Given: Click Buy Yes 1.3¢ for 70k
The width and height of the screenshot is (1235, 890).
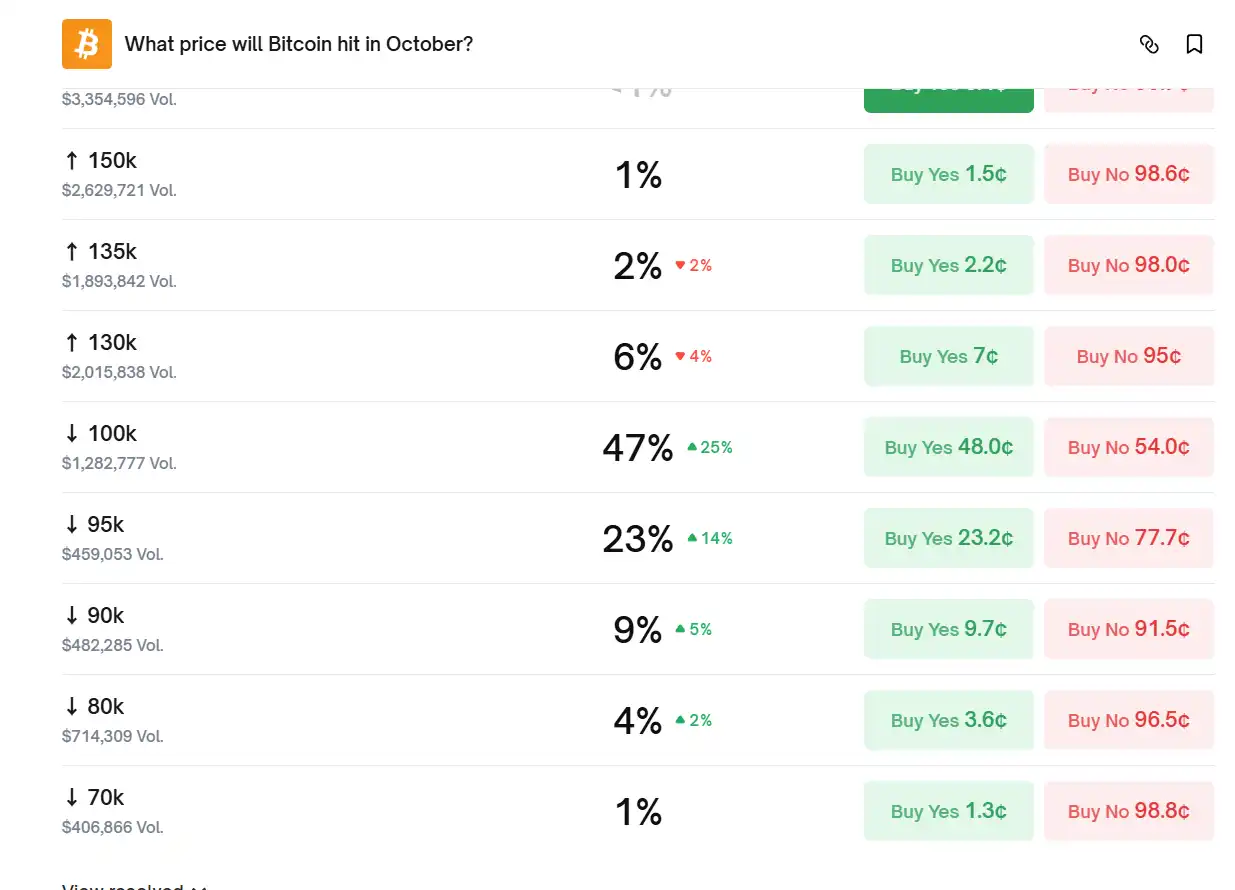Looking at the screenshot, I should [948, 811].
